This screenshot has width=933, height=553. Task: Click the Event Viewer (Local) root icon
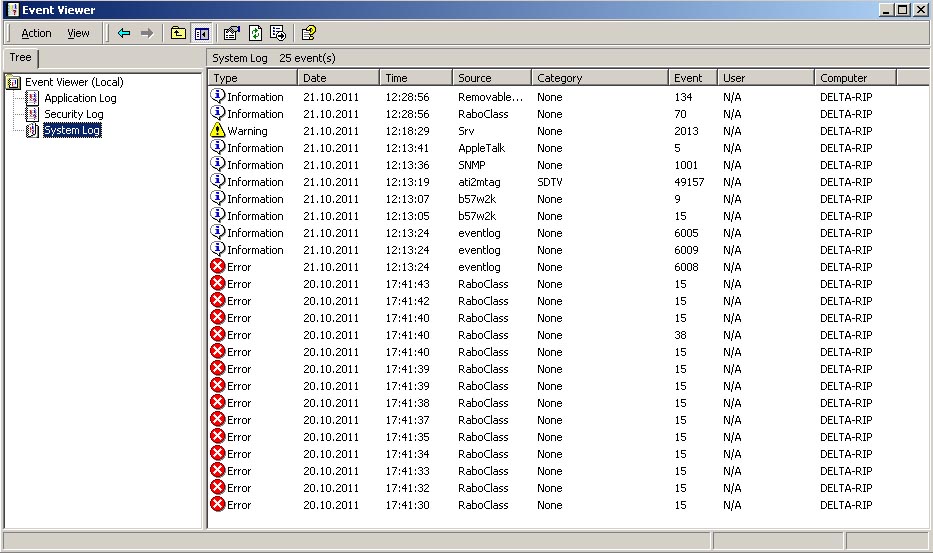[x=13, y=82]
